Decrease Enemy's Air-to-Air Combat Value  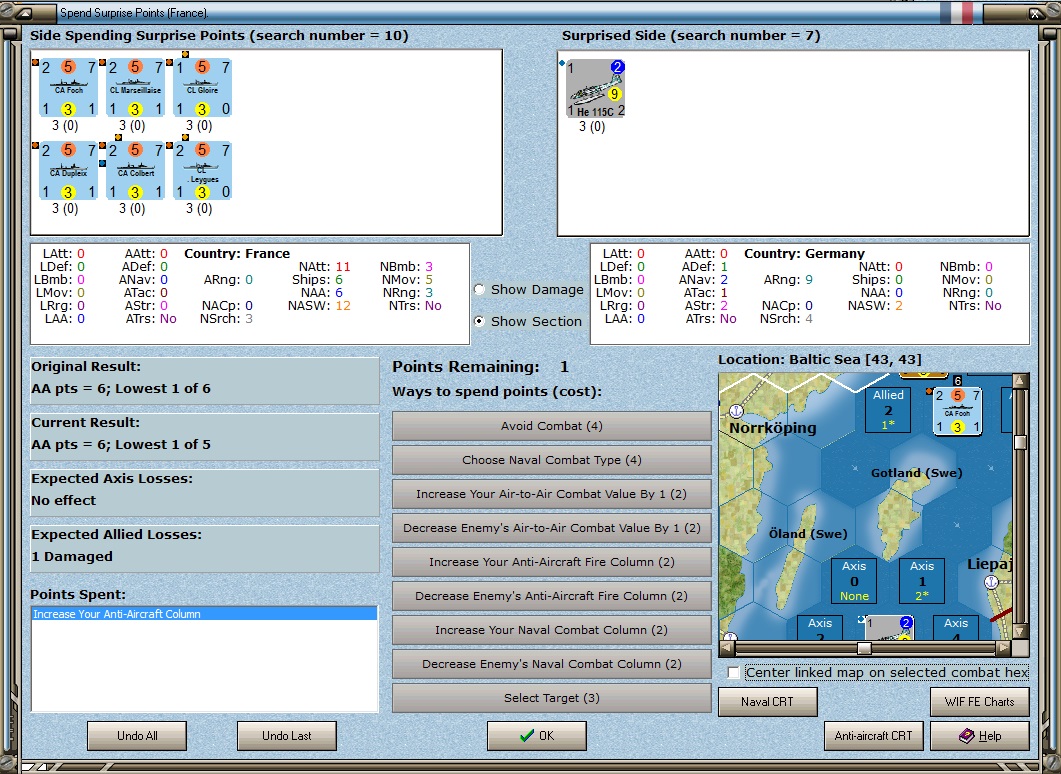click(x=551, y=528)
